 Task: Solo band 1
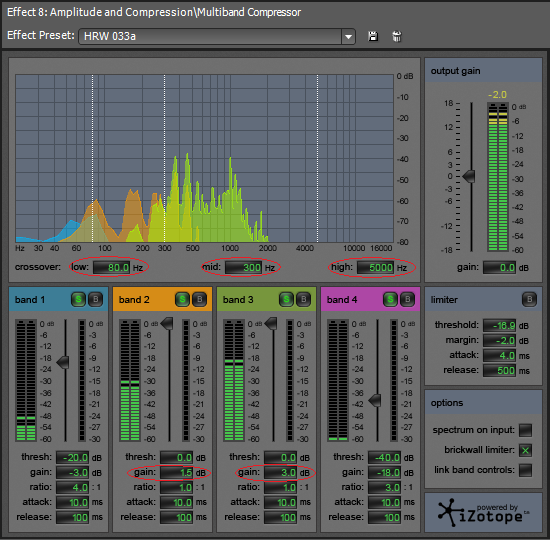(79, 299)
